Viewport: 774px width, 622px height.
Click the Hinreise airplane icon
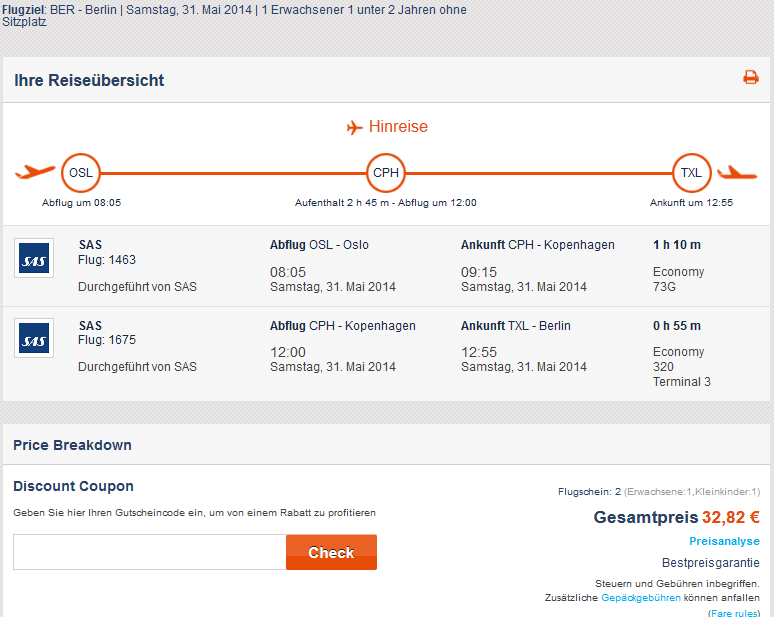[x=354, y=127]
